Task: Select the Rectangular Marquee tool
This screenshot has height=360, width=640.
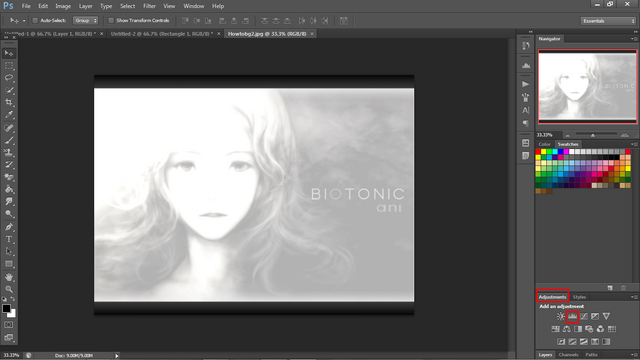Action: [9, 66]
